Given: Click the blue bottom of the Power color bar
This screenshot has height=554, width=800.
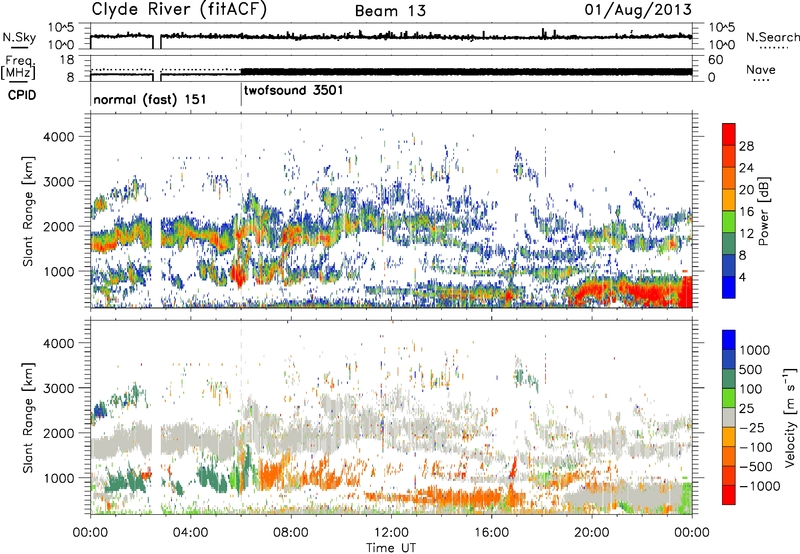Looking at the screenshot, I should [729, 289].
